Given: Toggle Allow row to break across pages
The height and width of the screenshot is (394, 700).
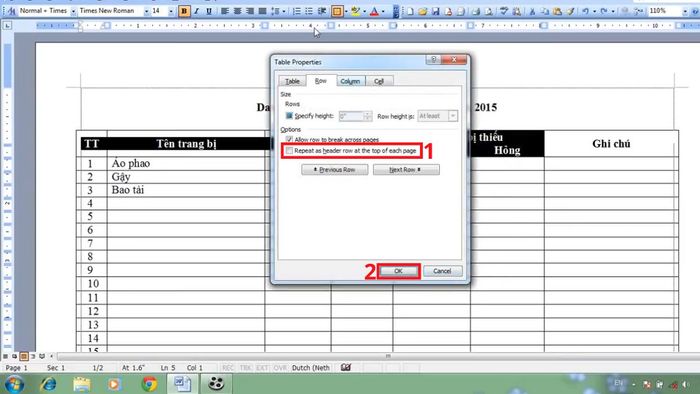Looking at the screenshot, I should click(x=289, y=140).
